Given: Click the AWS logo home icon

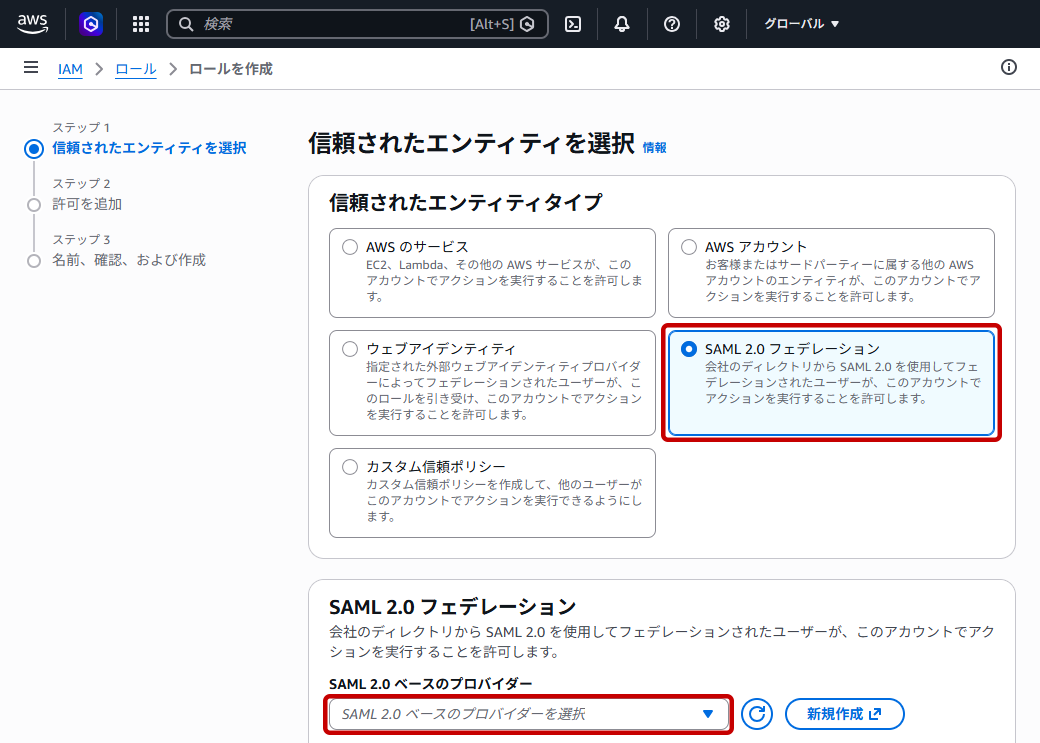Looking at the screenshot, I should pos(32,24).
